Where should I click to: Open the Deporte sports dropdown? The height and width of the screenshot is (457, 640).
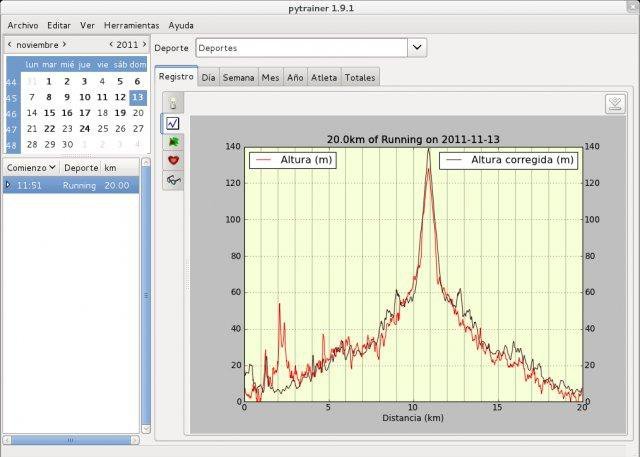pos(417,47)
